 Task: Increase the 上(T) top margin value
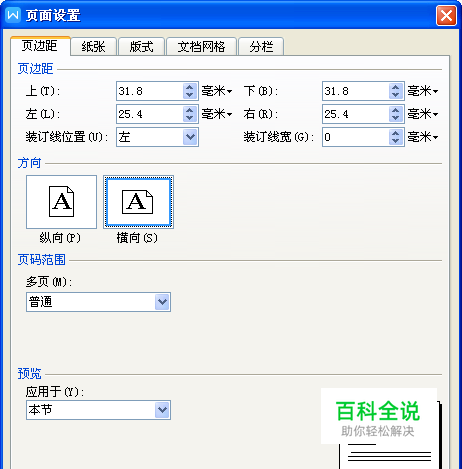[190, 87]
